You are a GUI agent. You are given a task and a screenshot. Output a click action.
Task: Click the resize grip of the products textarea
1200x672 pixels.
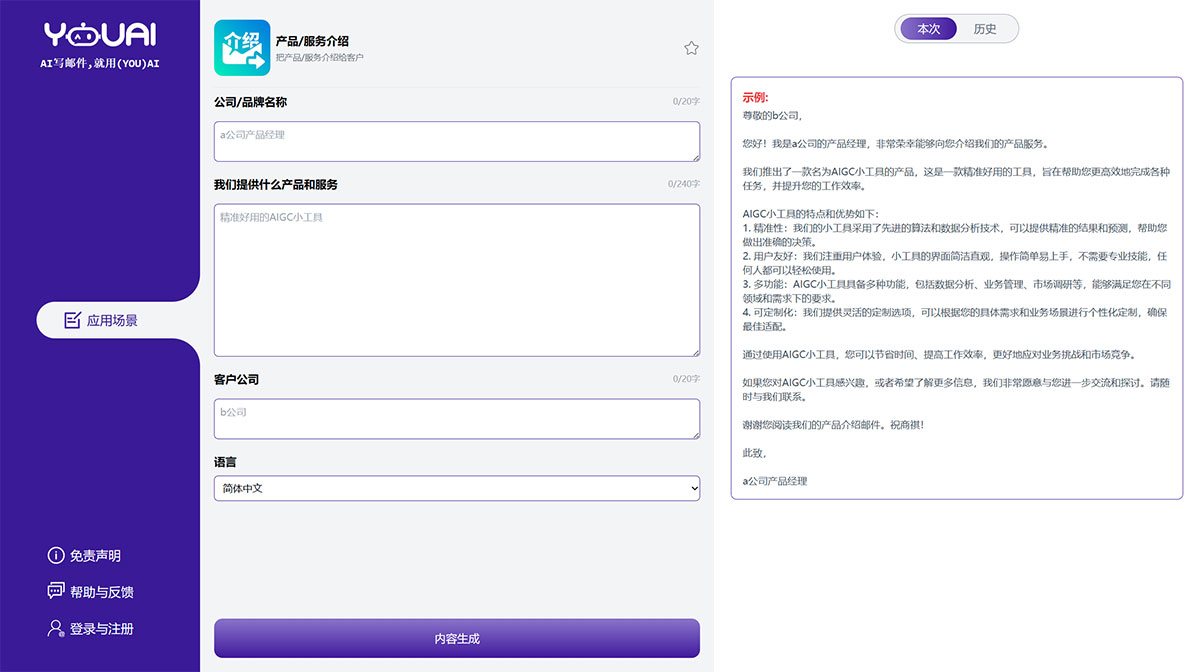694,351
